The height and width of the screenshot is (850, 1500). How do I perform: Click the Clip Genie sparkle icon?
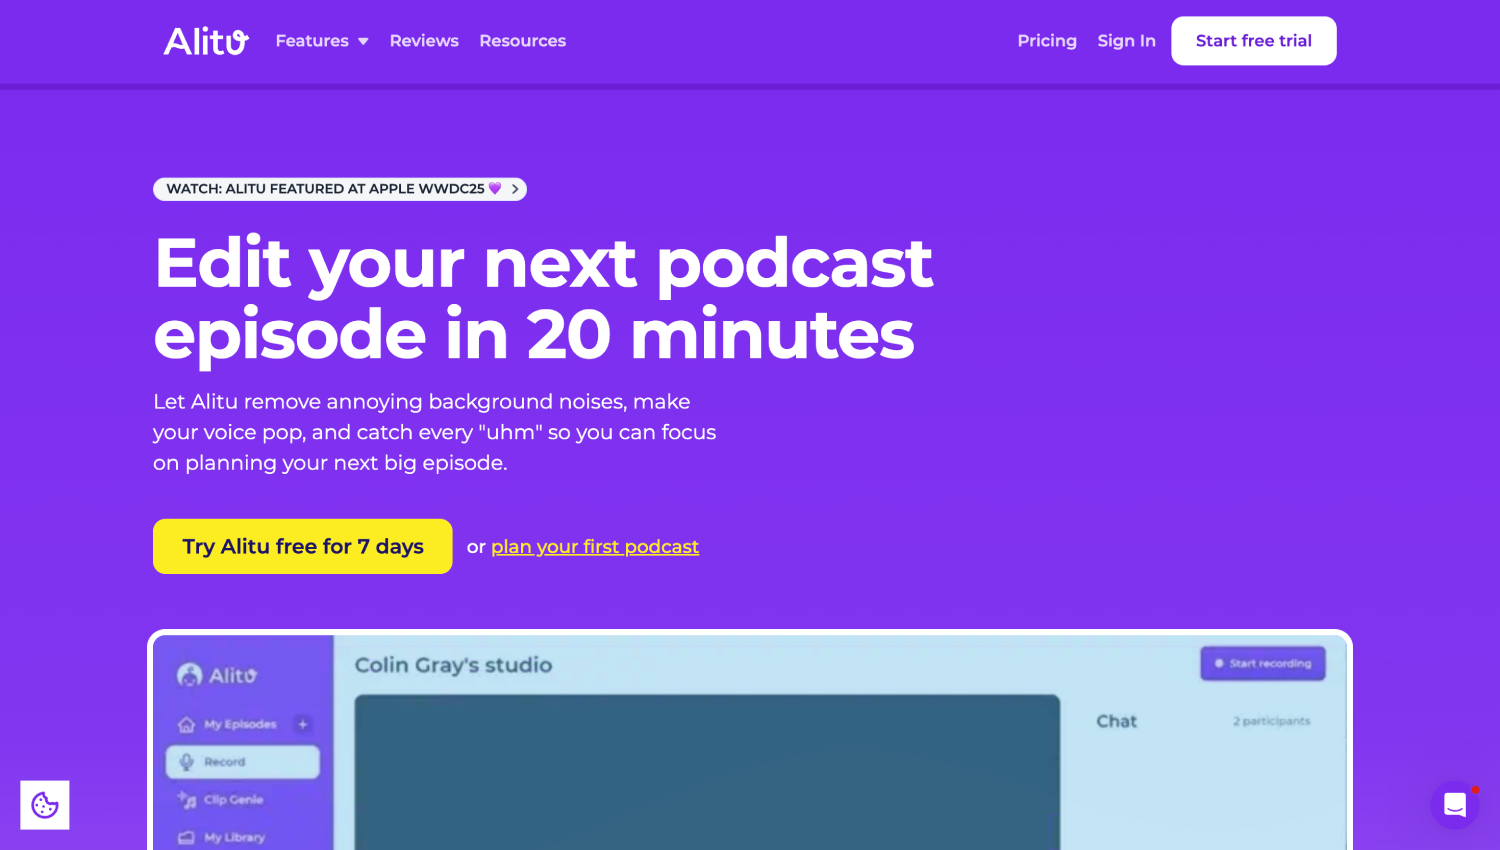pos(187,800)
